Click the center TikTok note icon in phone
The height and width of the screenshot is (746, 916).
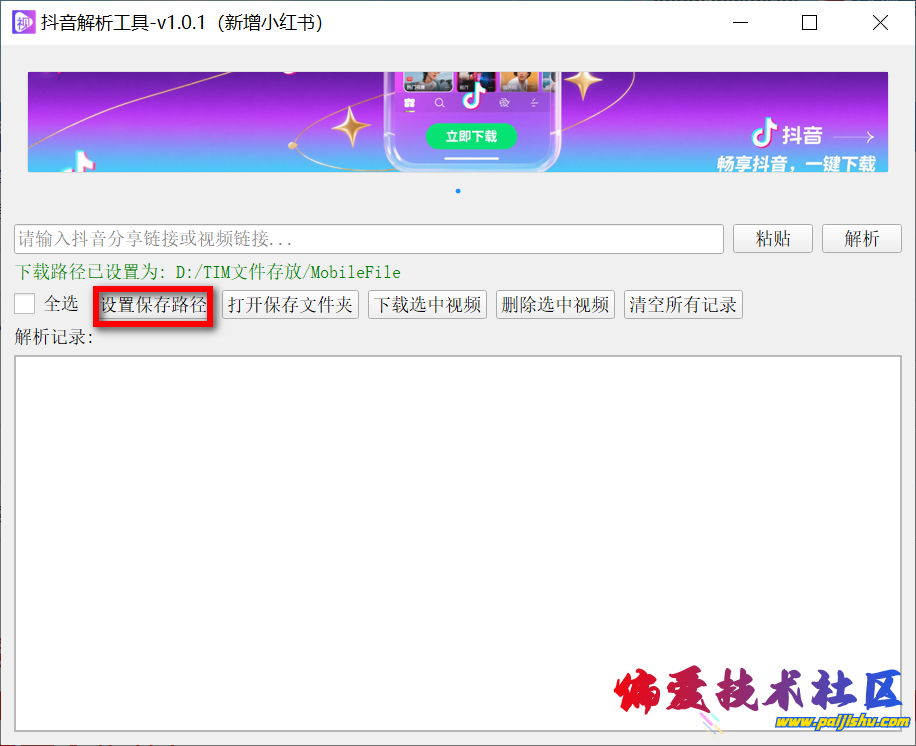click(471, 100)
